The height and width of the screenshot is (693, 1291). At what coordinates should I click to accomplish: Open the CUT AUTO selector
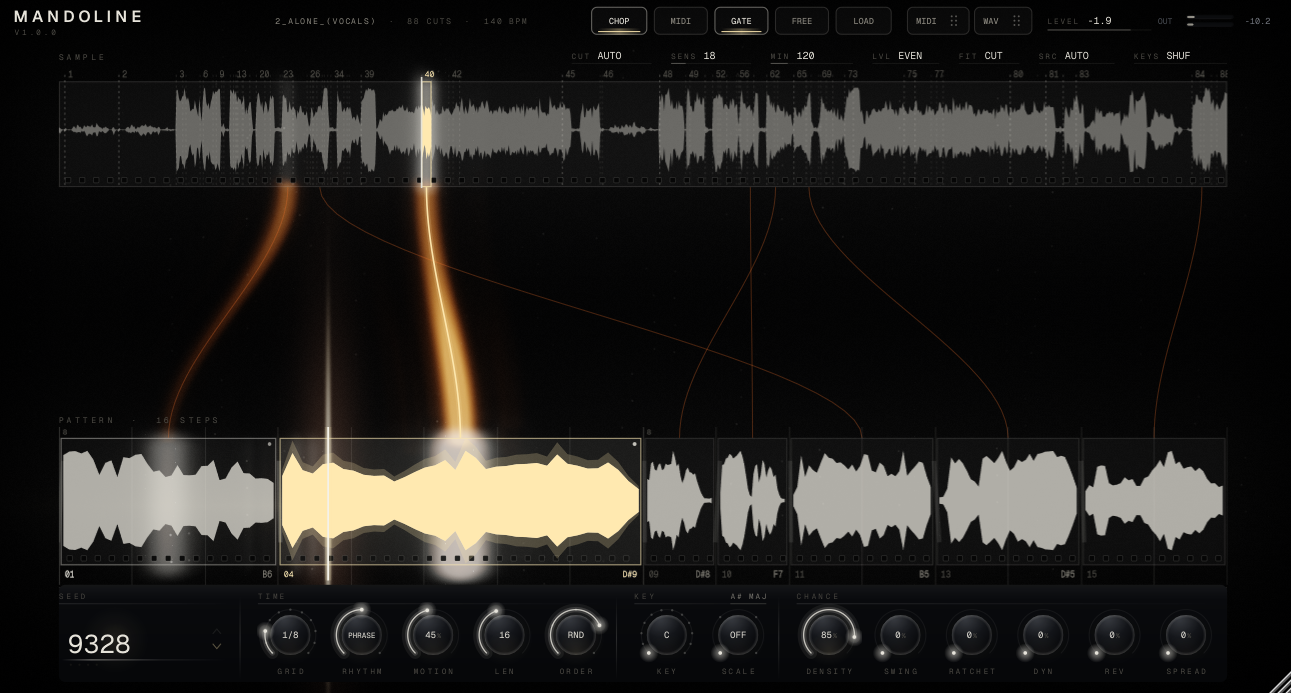coord(610,56)
